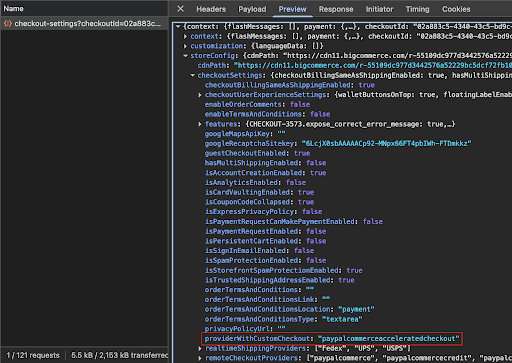View the Timing tab

(417, 9)
